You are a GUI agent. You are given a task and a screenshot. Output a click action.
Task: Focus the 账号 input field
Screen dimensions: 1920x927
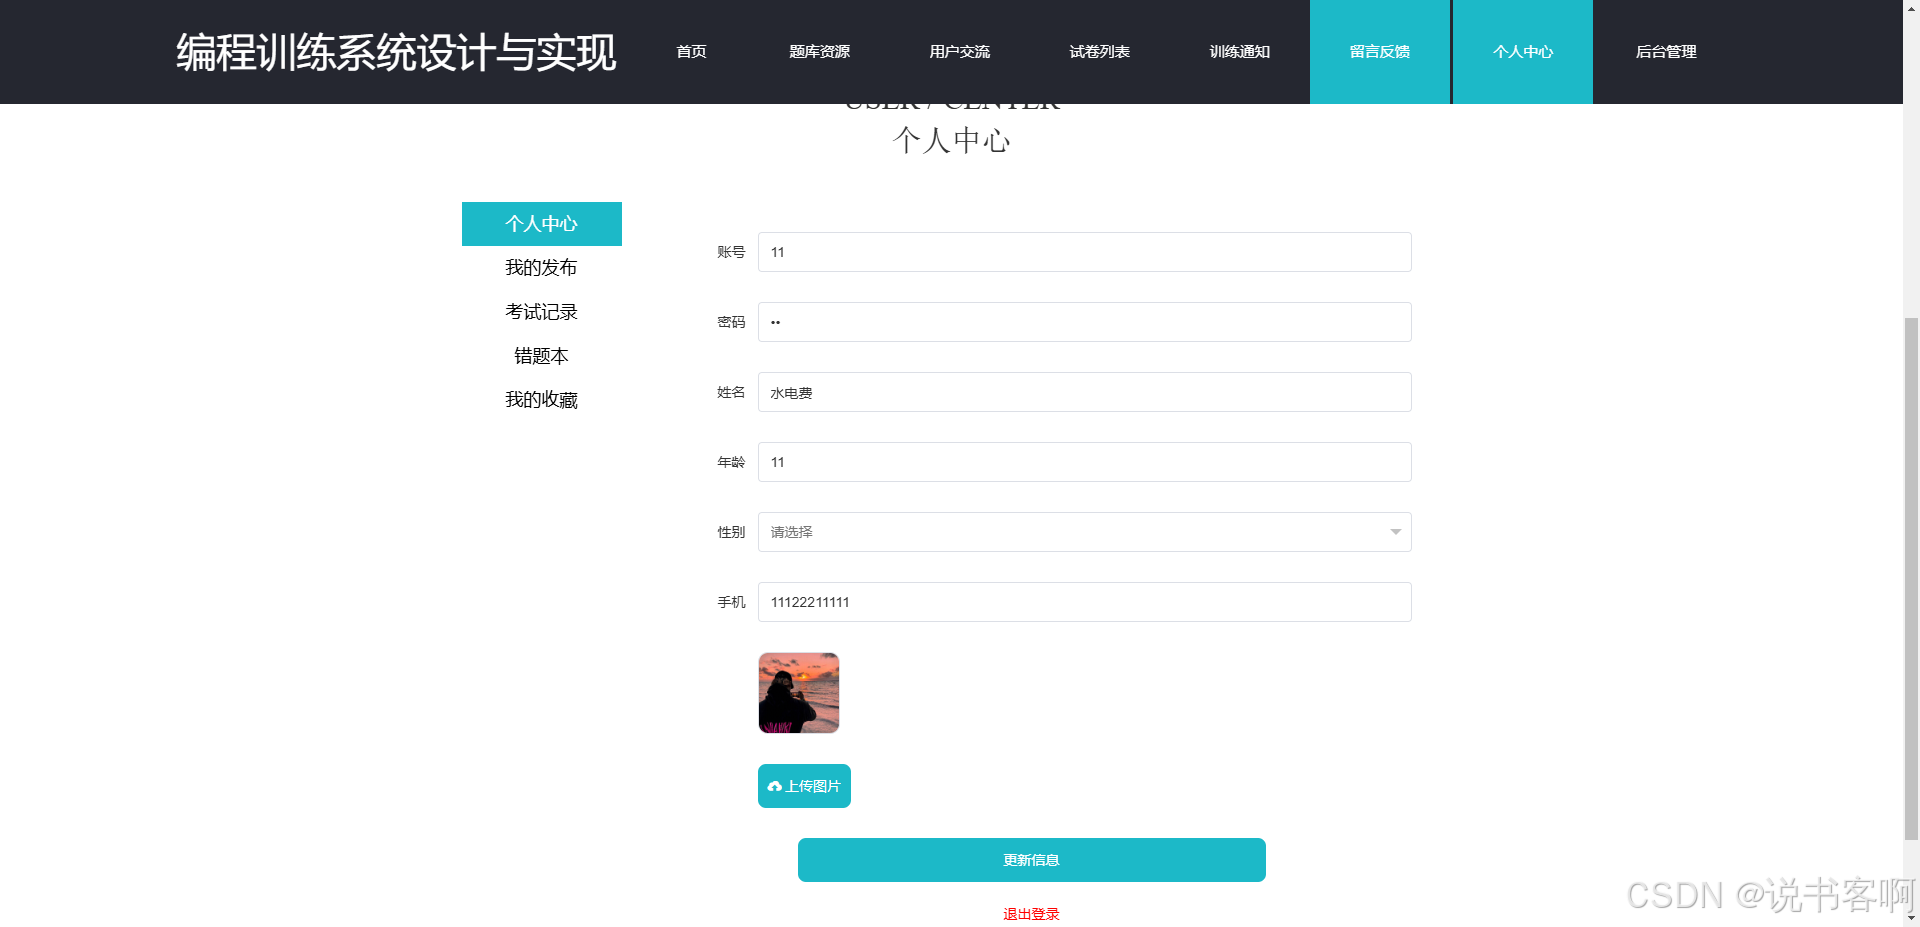[1085, 252]
